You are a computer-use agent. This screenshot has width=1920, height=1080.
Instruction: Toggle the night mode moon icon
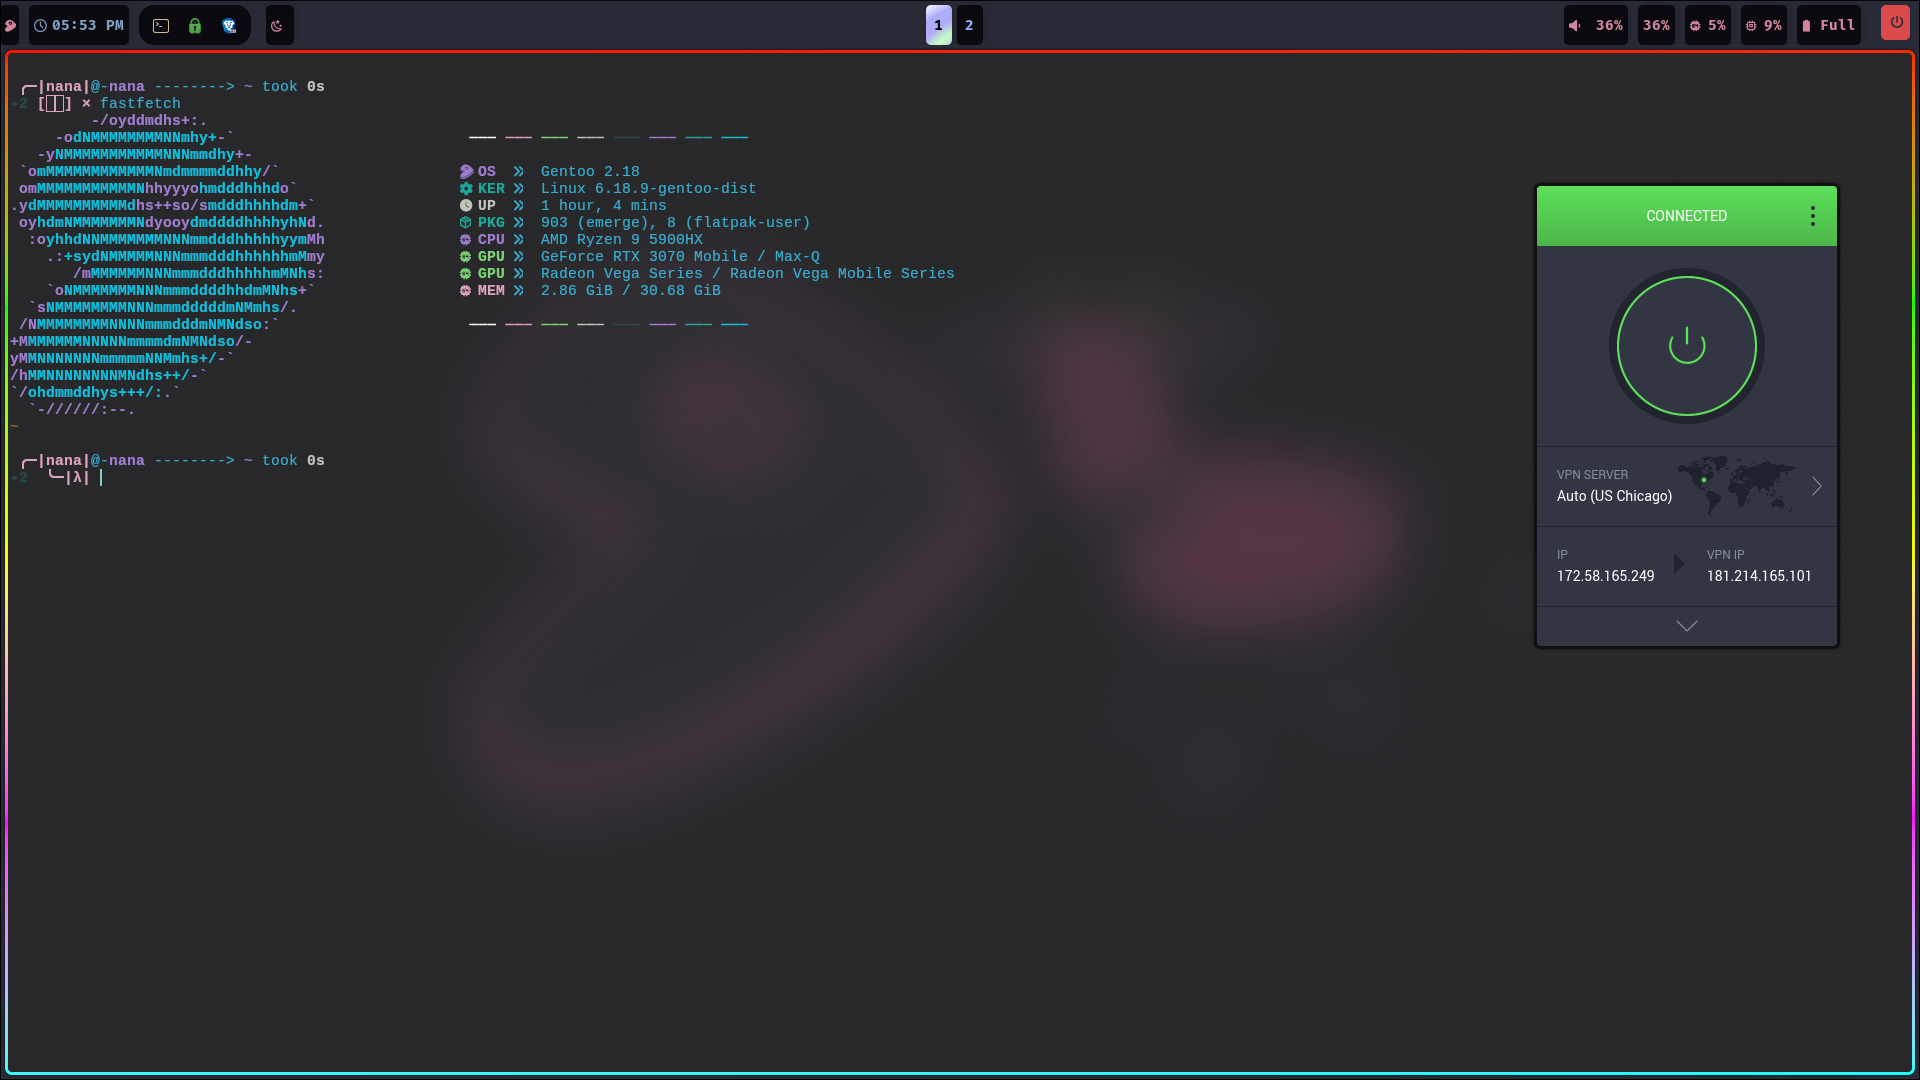point(279,26)
